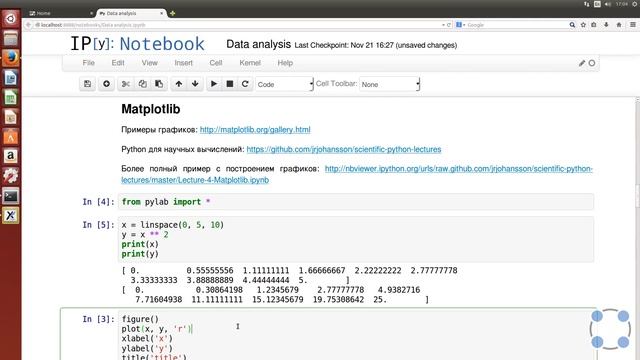Open Files manager in the launcher
Image resolution: width=640 pixels, height=360 pixels.
[x=11, y=38]
